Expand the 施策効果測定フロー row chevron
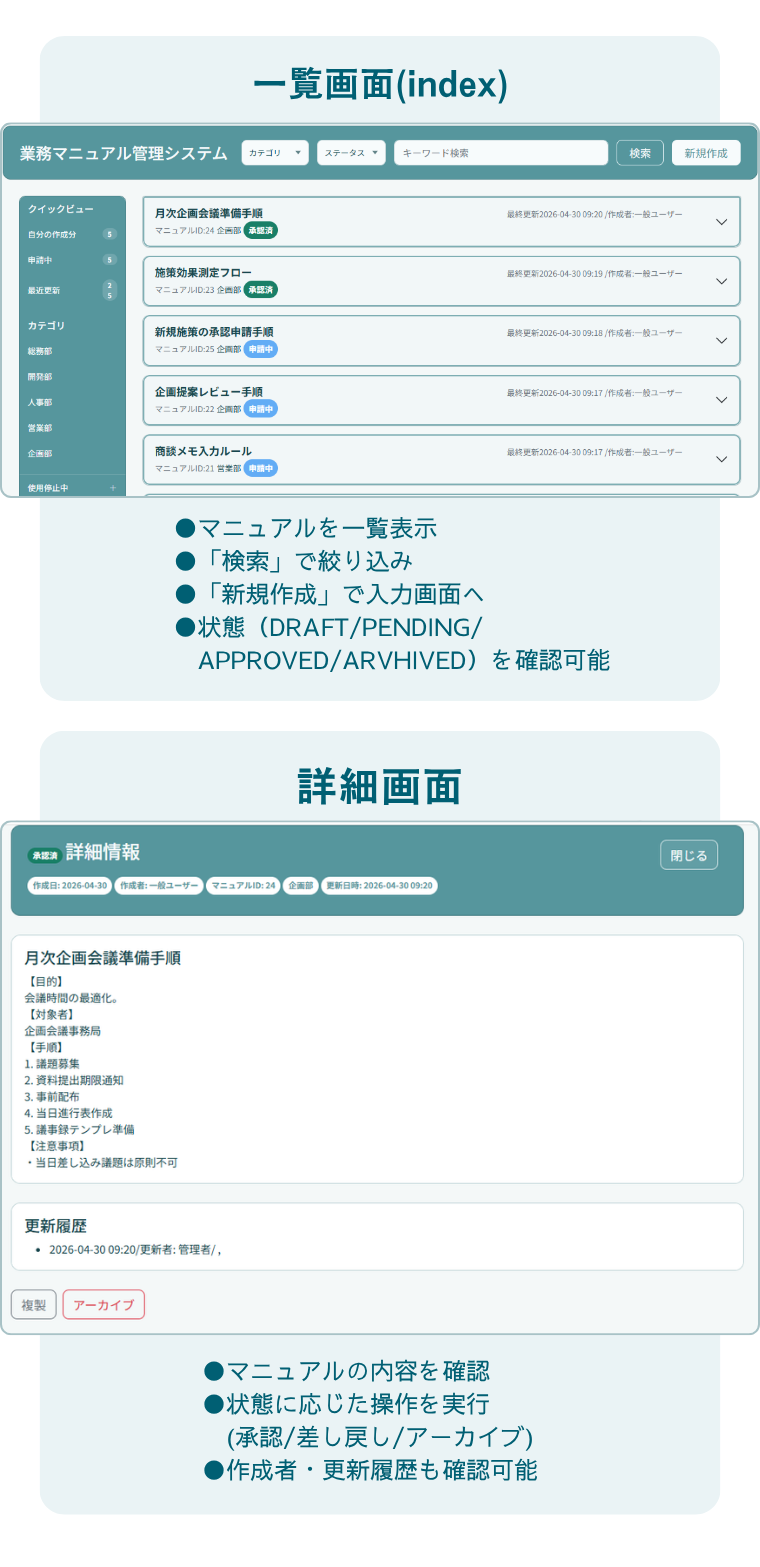 coord(722,281)
